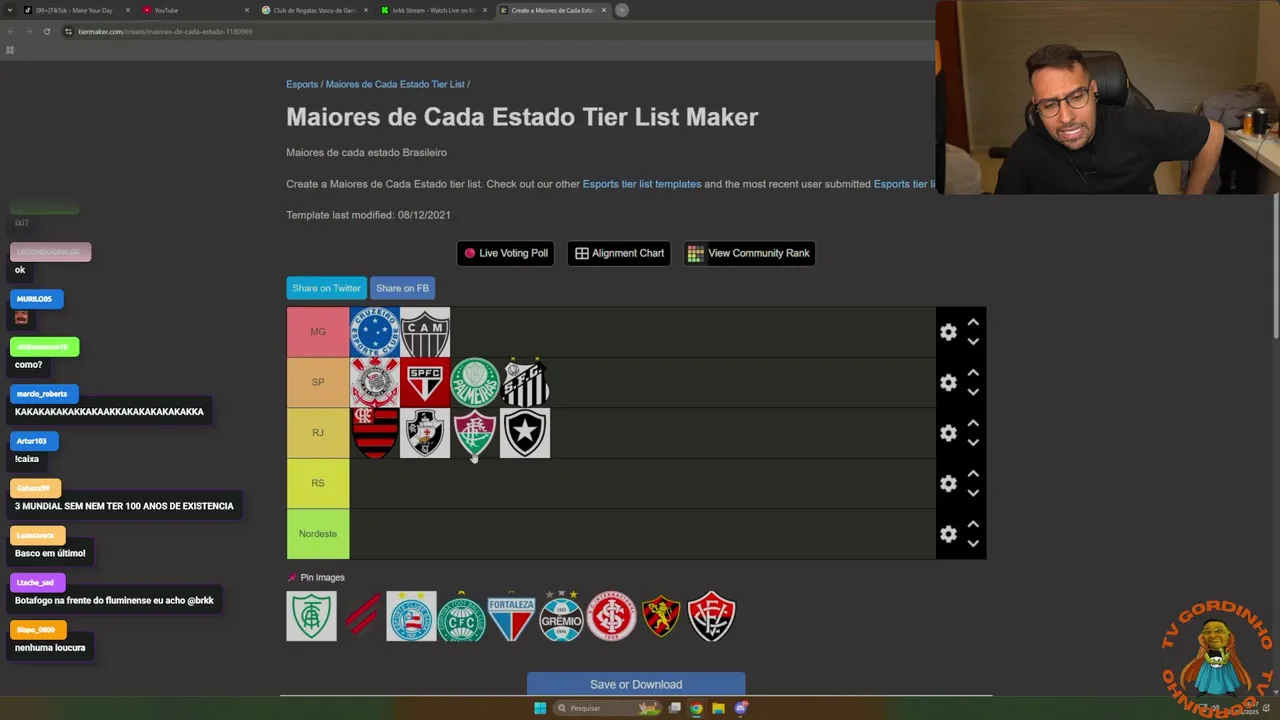Pick the Grêmio crest

[561, 616]
